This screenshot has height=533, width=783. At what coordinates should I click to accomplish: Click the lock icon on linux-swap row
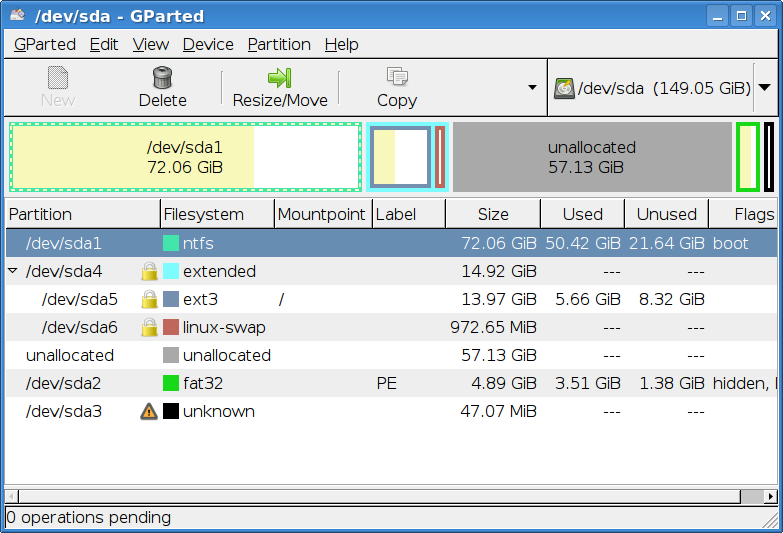click(149, 327)
